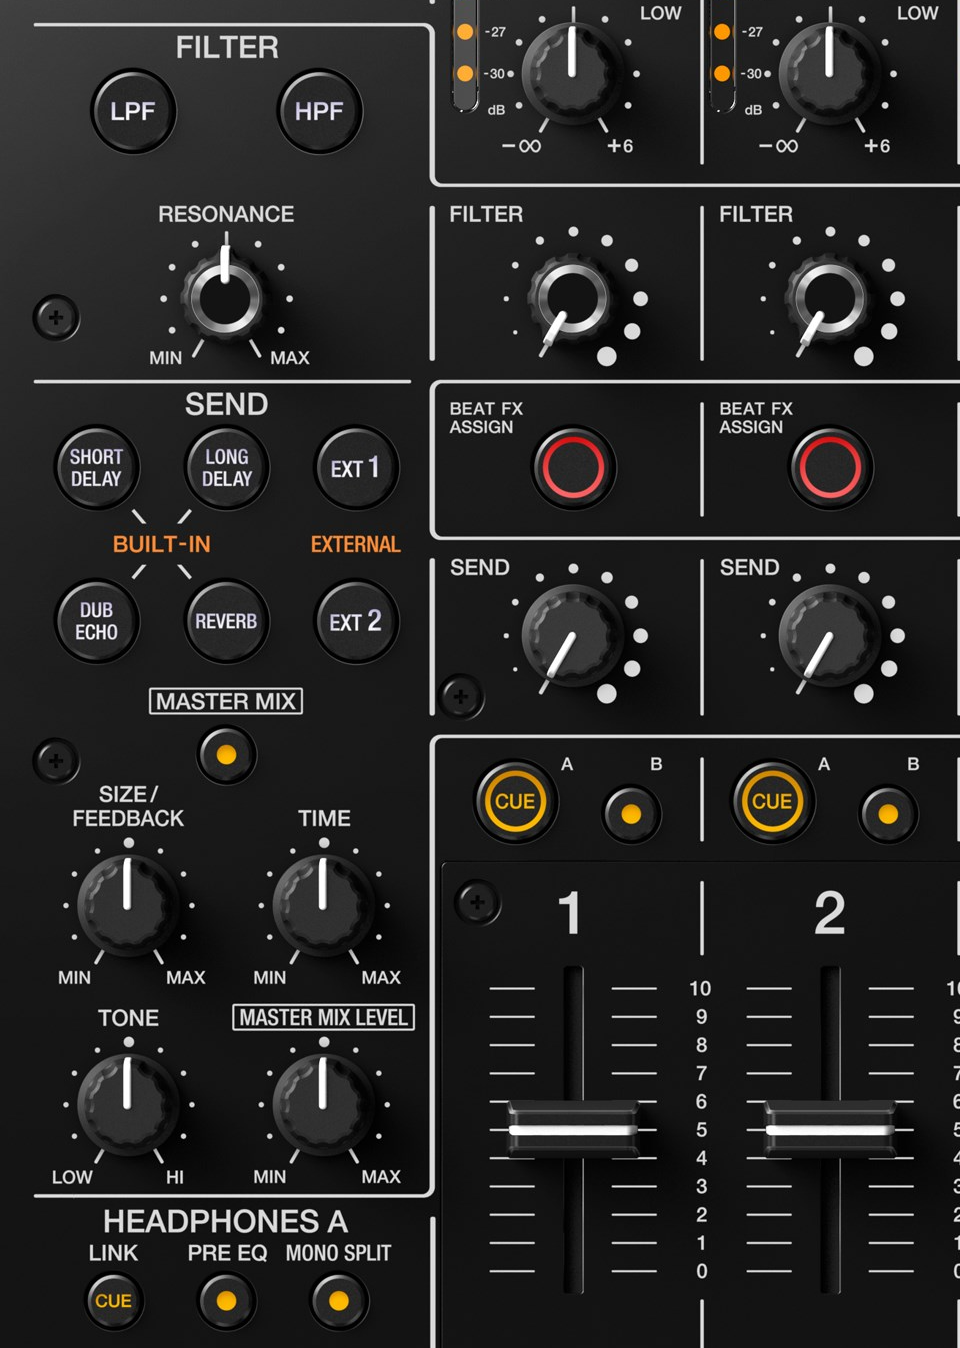Toggle Headphones A Mono Split button
The width and height of the screenshot is (960, 1348).
pos(339,1301)
